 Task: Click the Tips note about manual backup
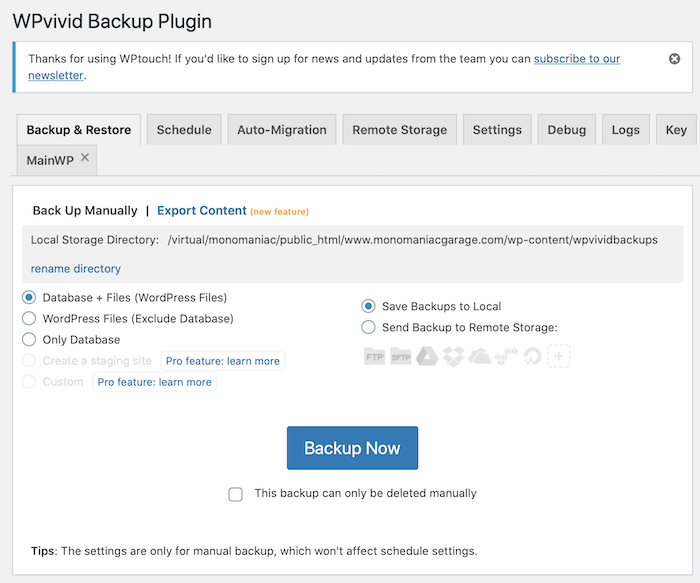[x=254, y=551]
